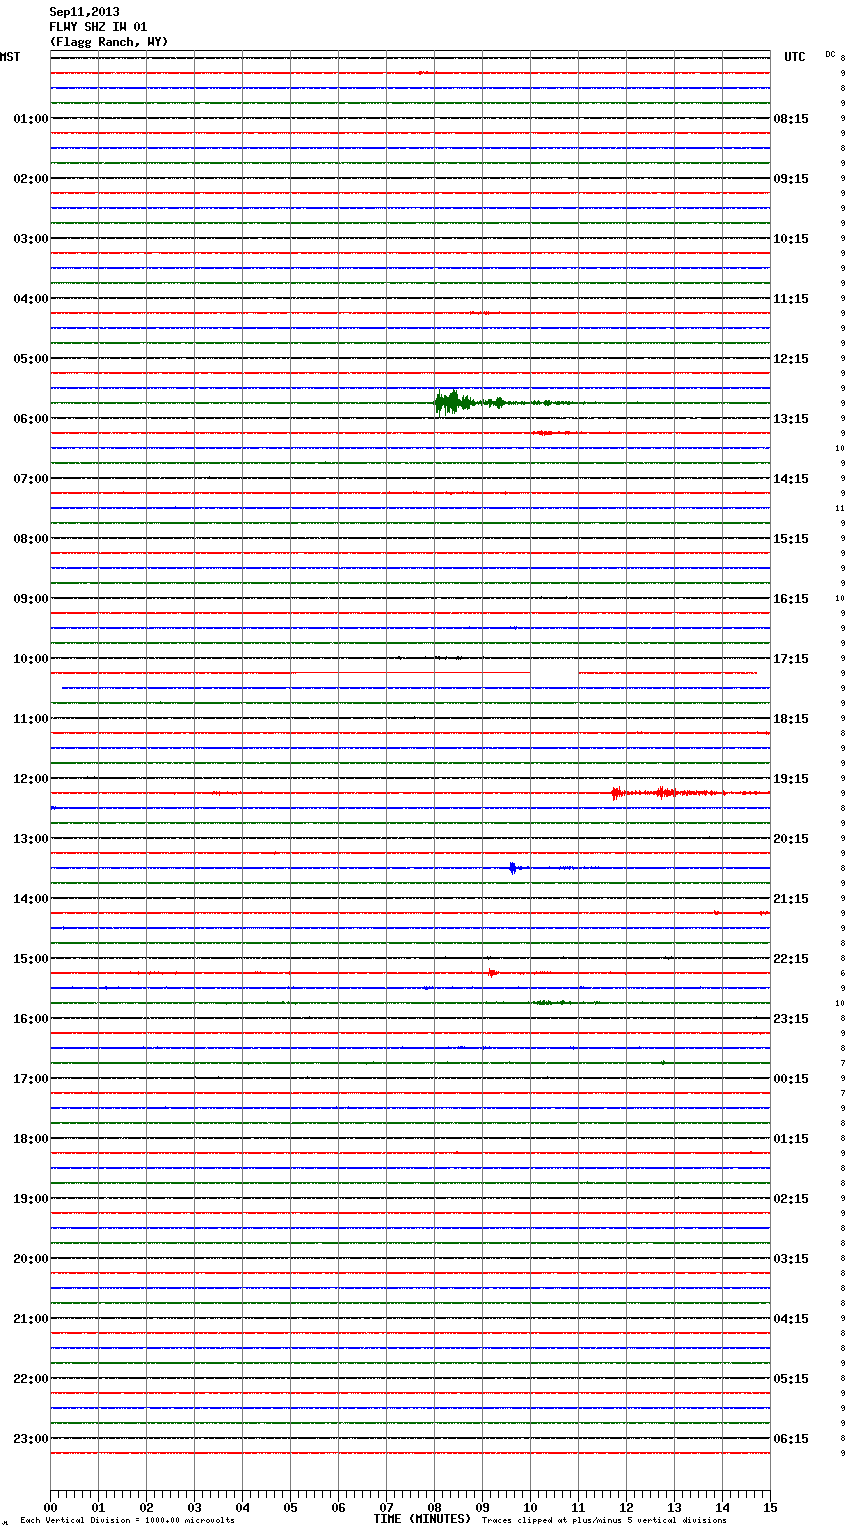Click the 13:15 UTC label
The width and height of the screenshot is (850, 1534).
(x=791, y=419)
